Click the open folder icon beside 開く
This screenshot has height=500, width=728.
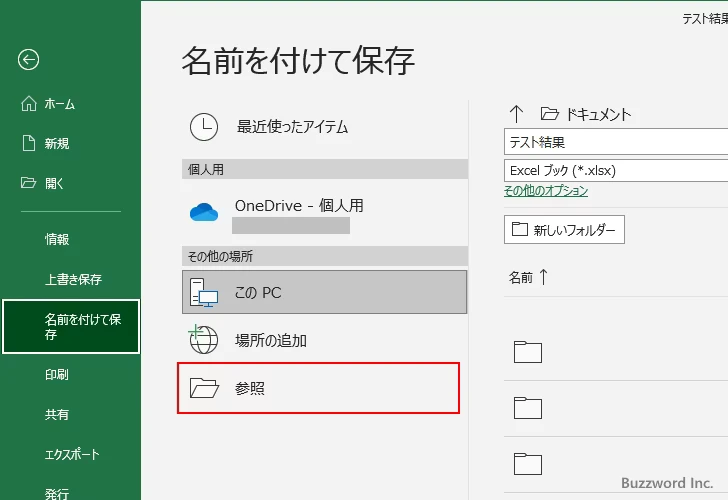point(28,182)
